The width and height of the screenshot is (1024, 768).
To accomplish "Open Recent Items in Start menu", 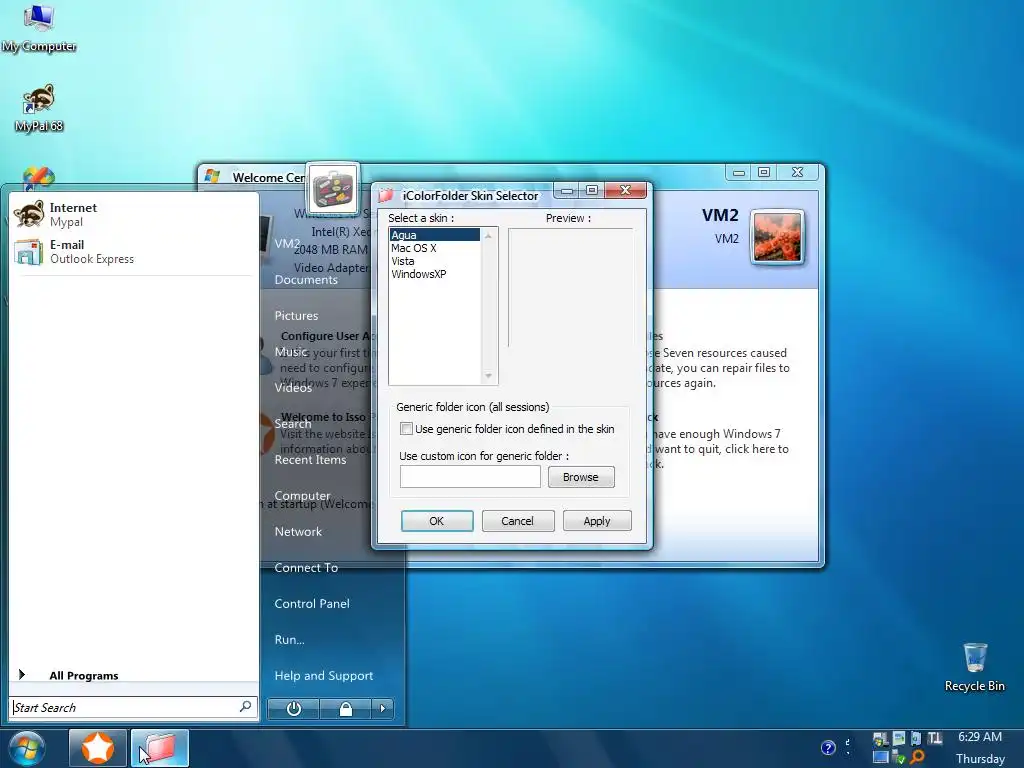I will pos(310,460).
